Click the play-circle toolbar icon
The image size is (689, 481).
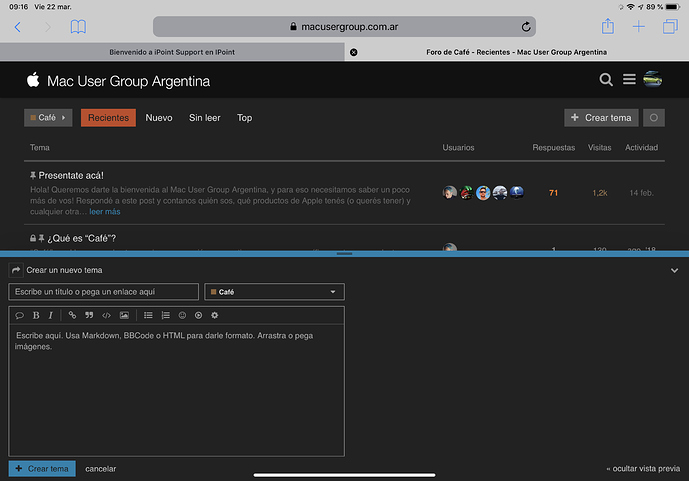(x=199, y=315)
